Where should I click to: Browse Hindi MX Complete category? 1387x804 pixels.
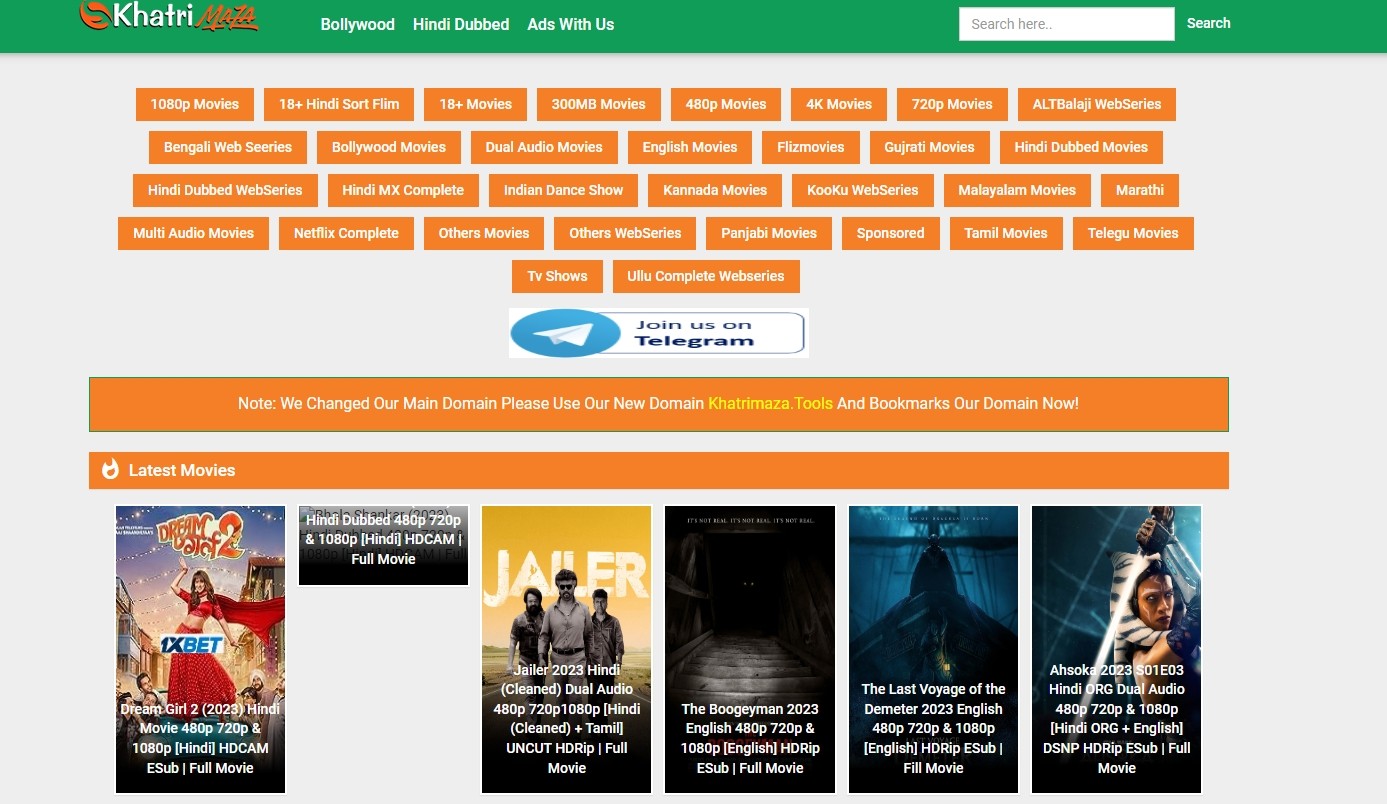click(x=403, y=190)
